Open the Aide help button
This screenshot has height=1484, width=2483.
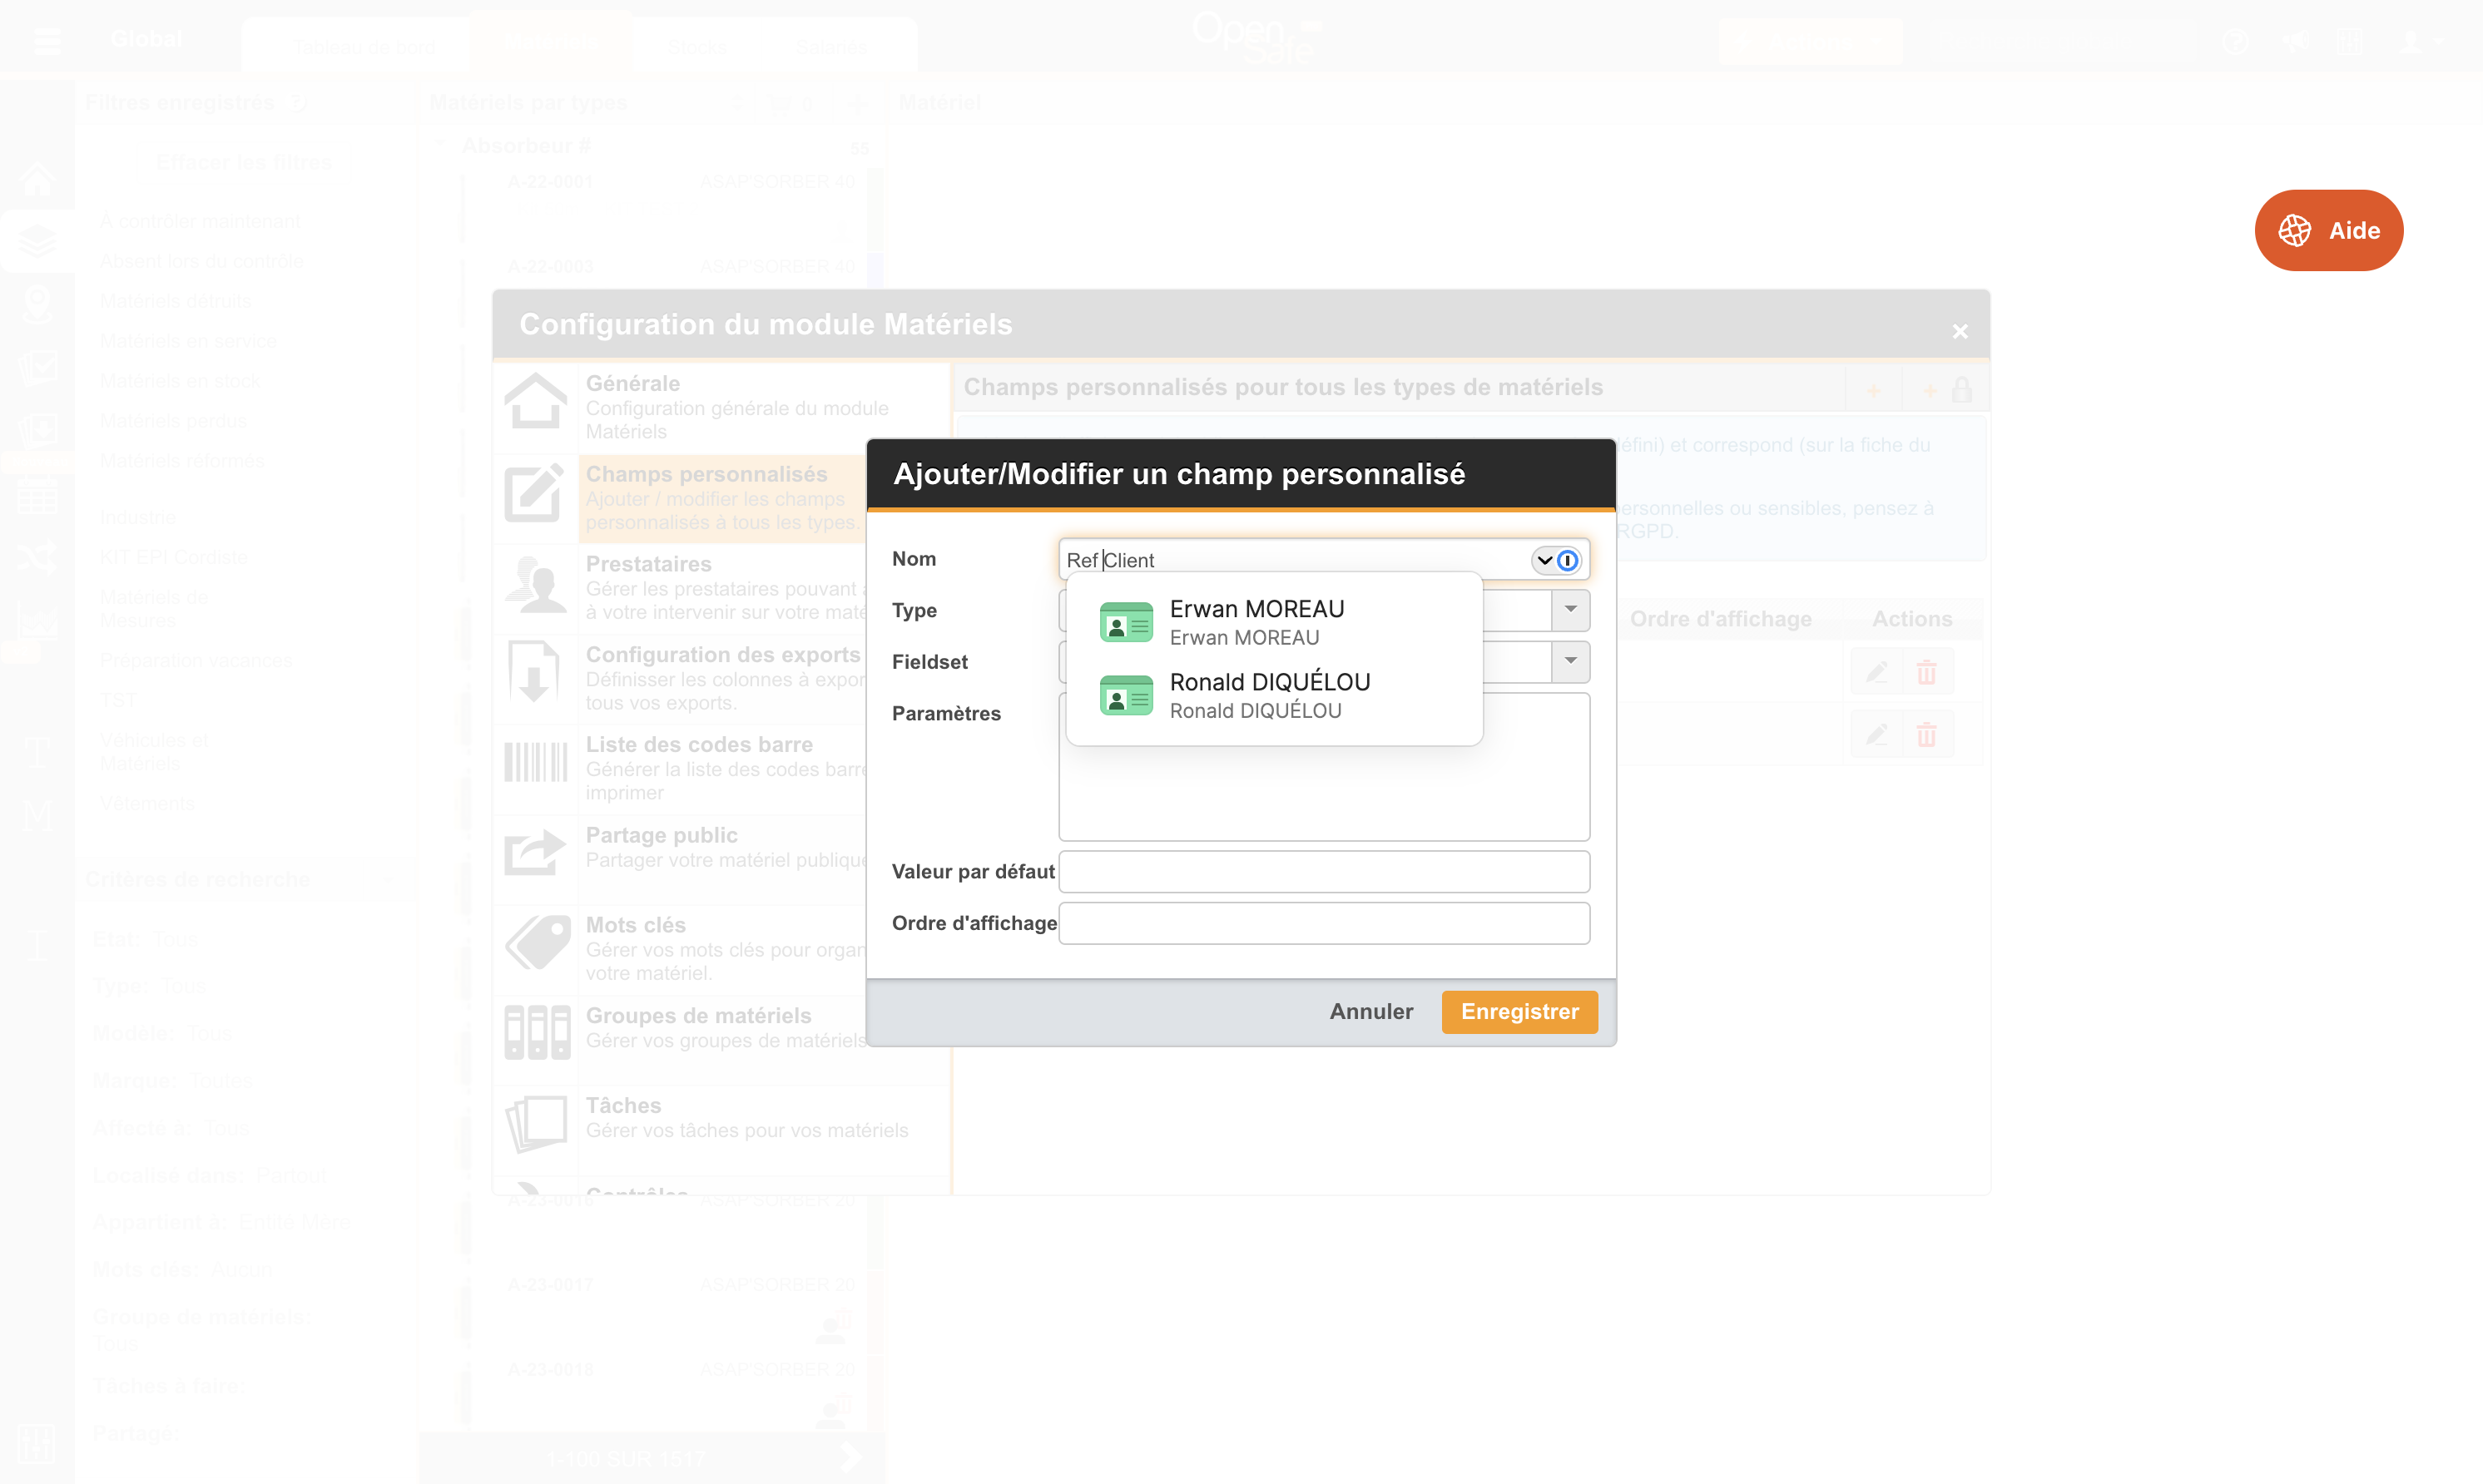[2328, 230]
